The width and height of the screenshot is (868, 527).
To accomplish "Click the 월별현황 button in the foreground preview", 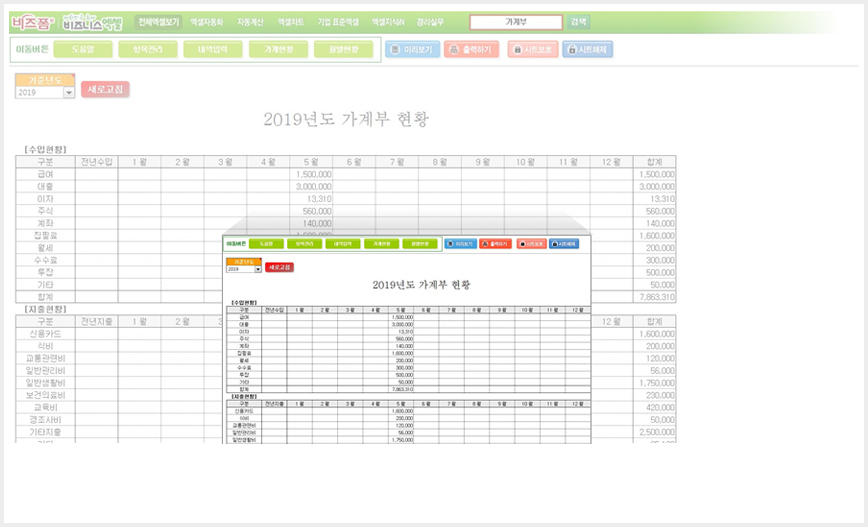I will point(420,244).
